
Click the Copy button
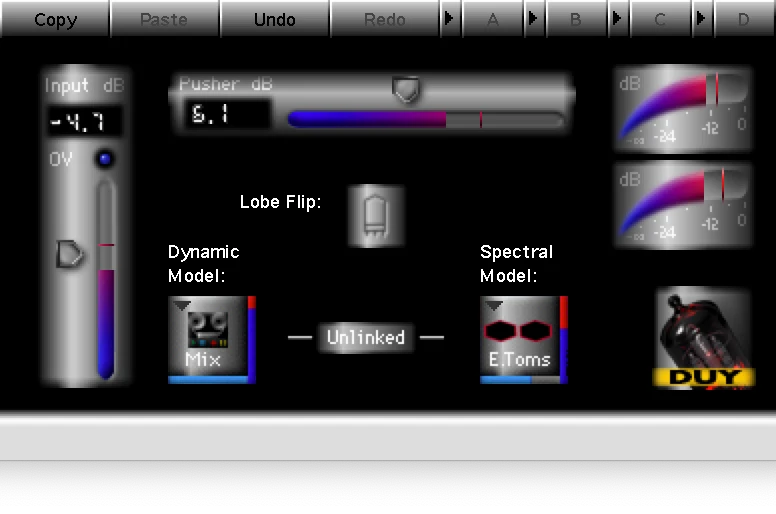[55, 19]
